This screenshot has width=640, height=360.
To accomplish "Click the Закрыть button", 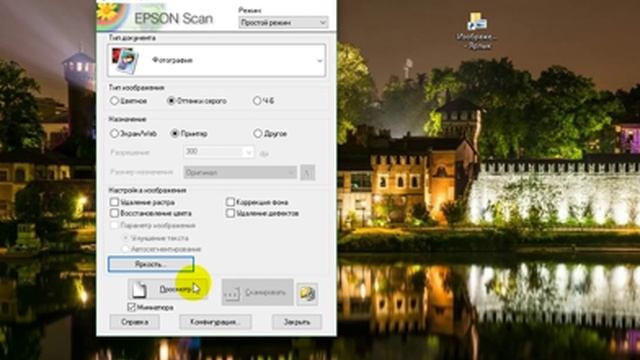I will 297,322.
